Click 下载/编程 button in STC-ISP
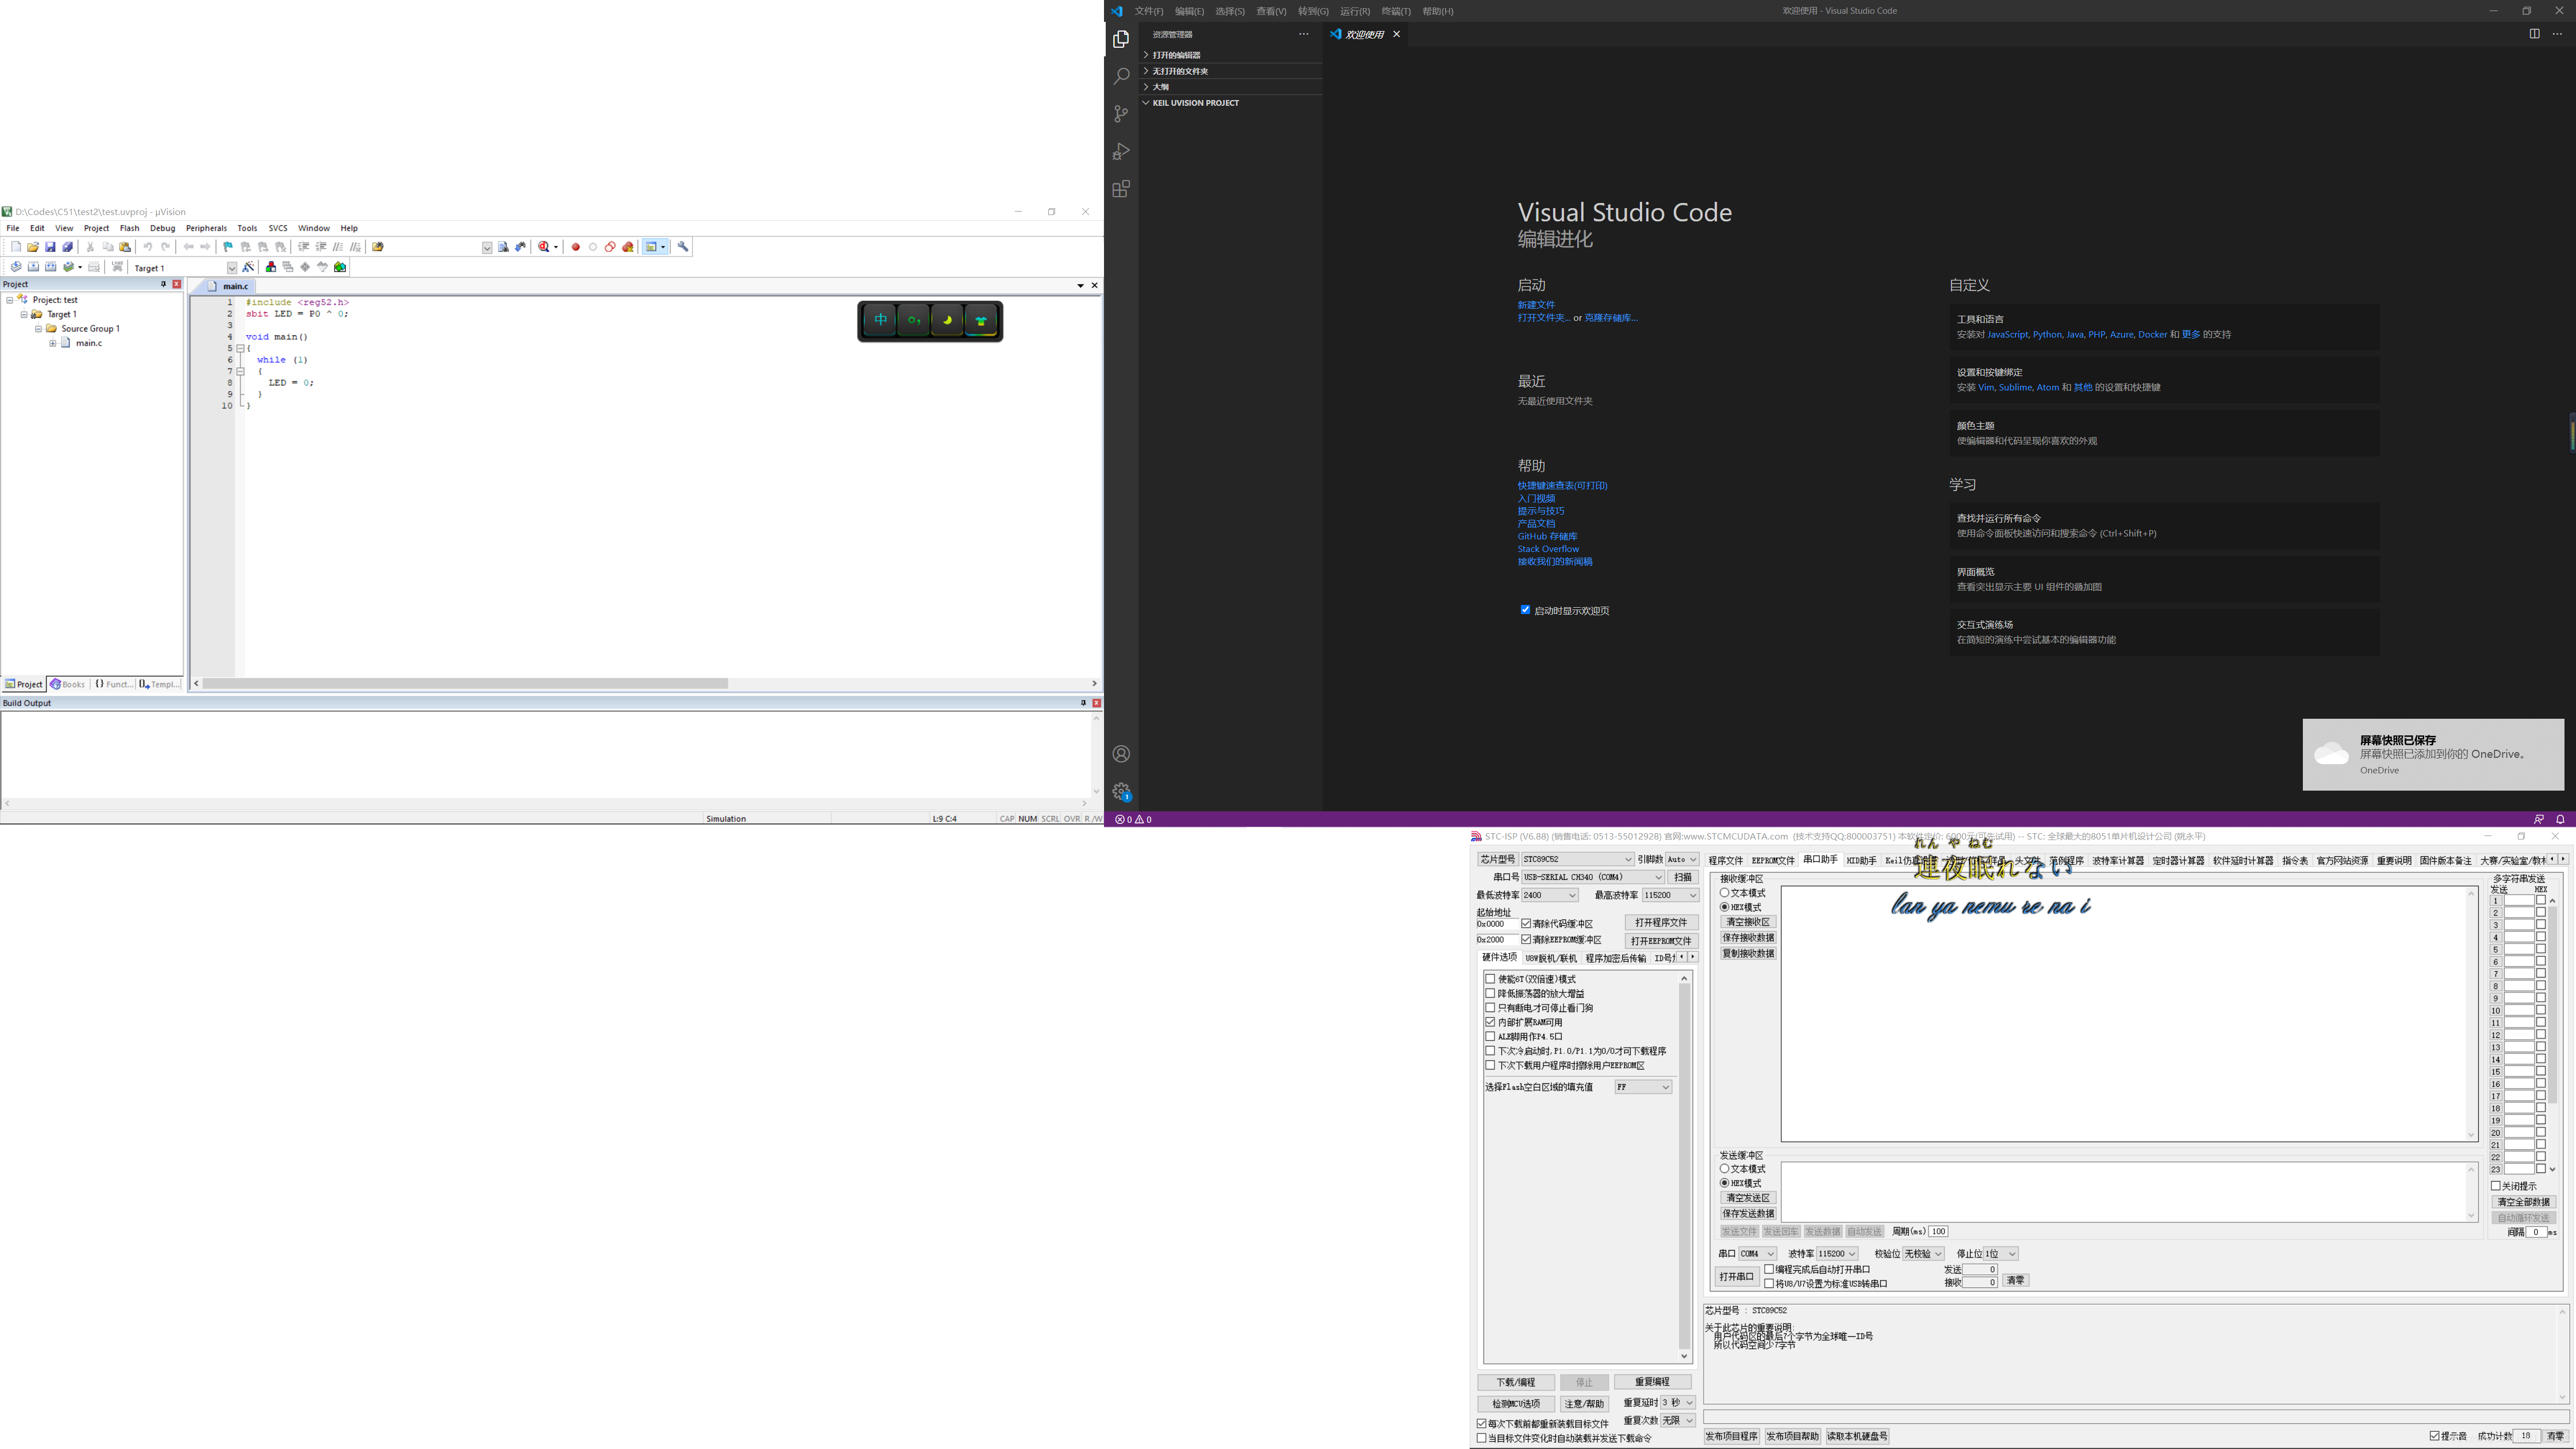2576x1449 pixels. tap(1515, 1382)
